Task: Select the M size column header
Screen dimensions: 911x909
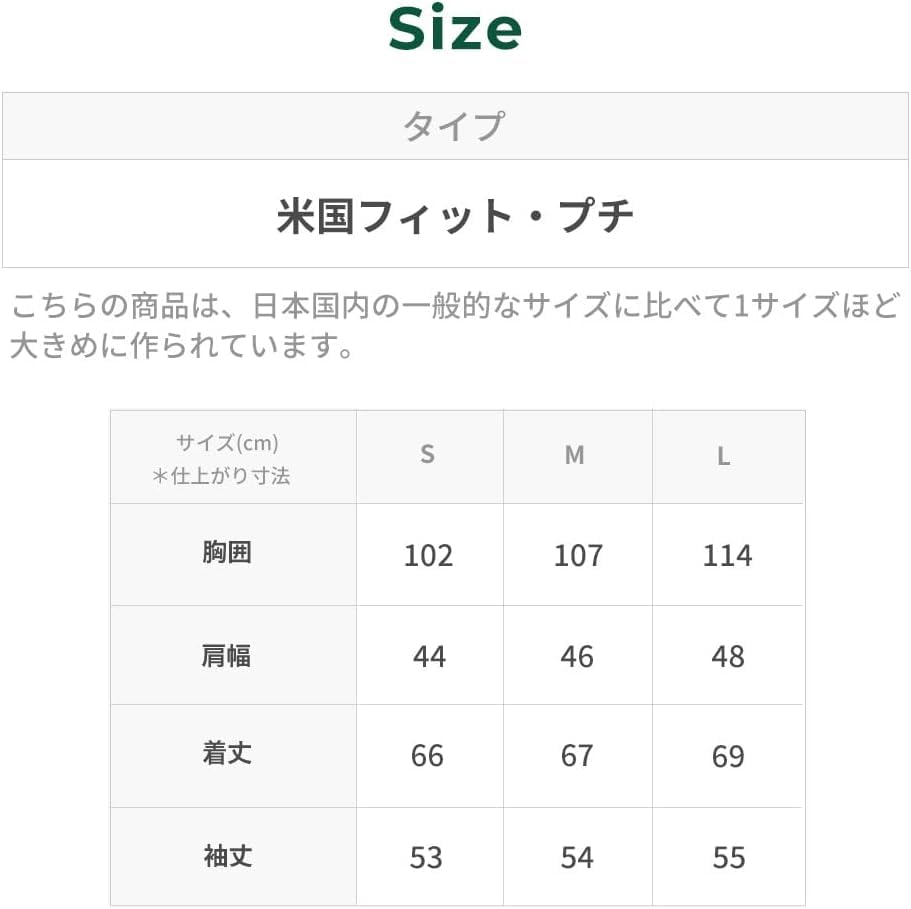Action: 575,456
